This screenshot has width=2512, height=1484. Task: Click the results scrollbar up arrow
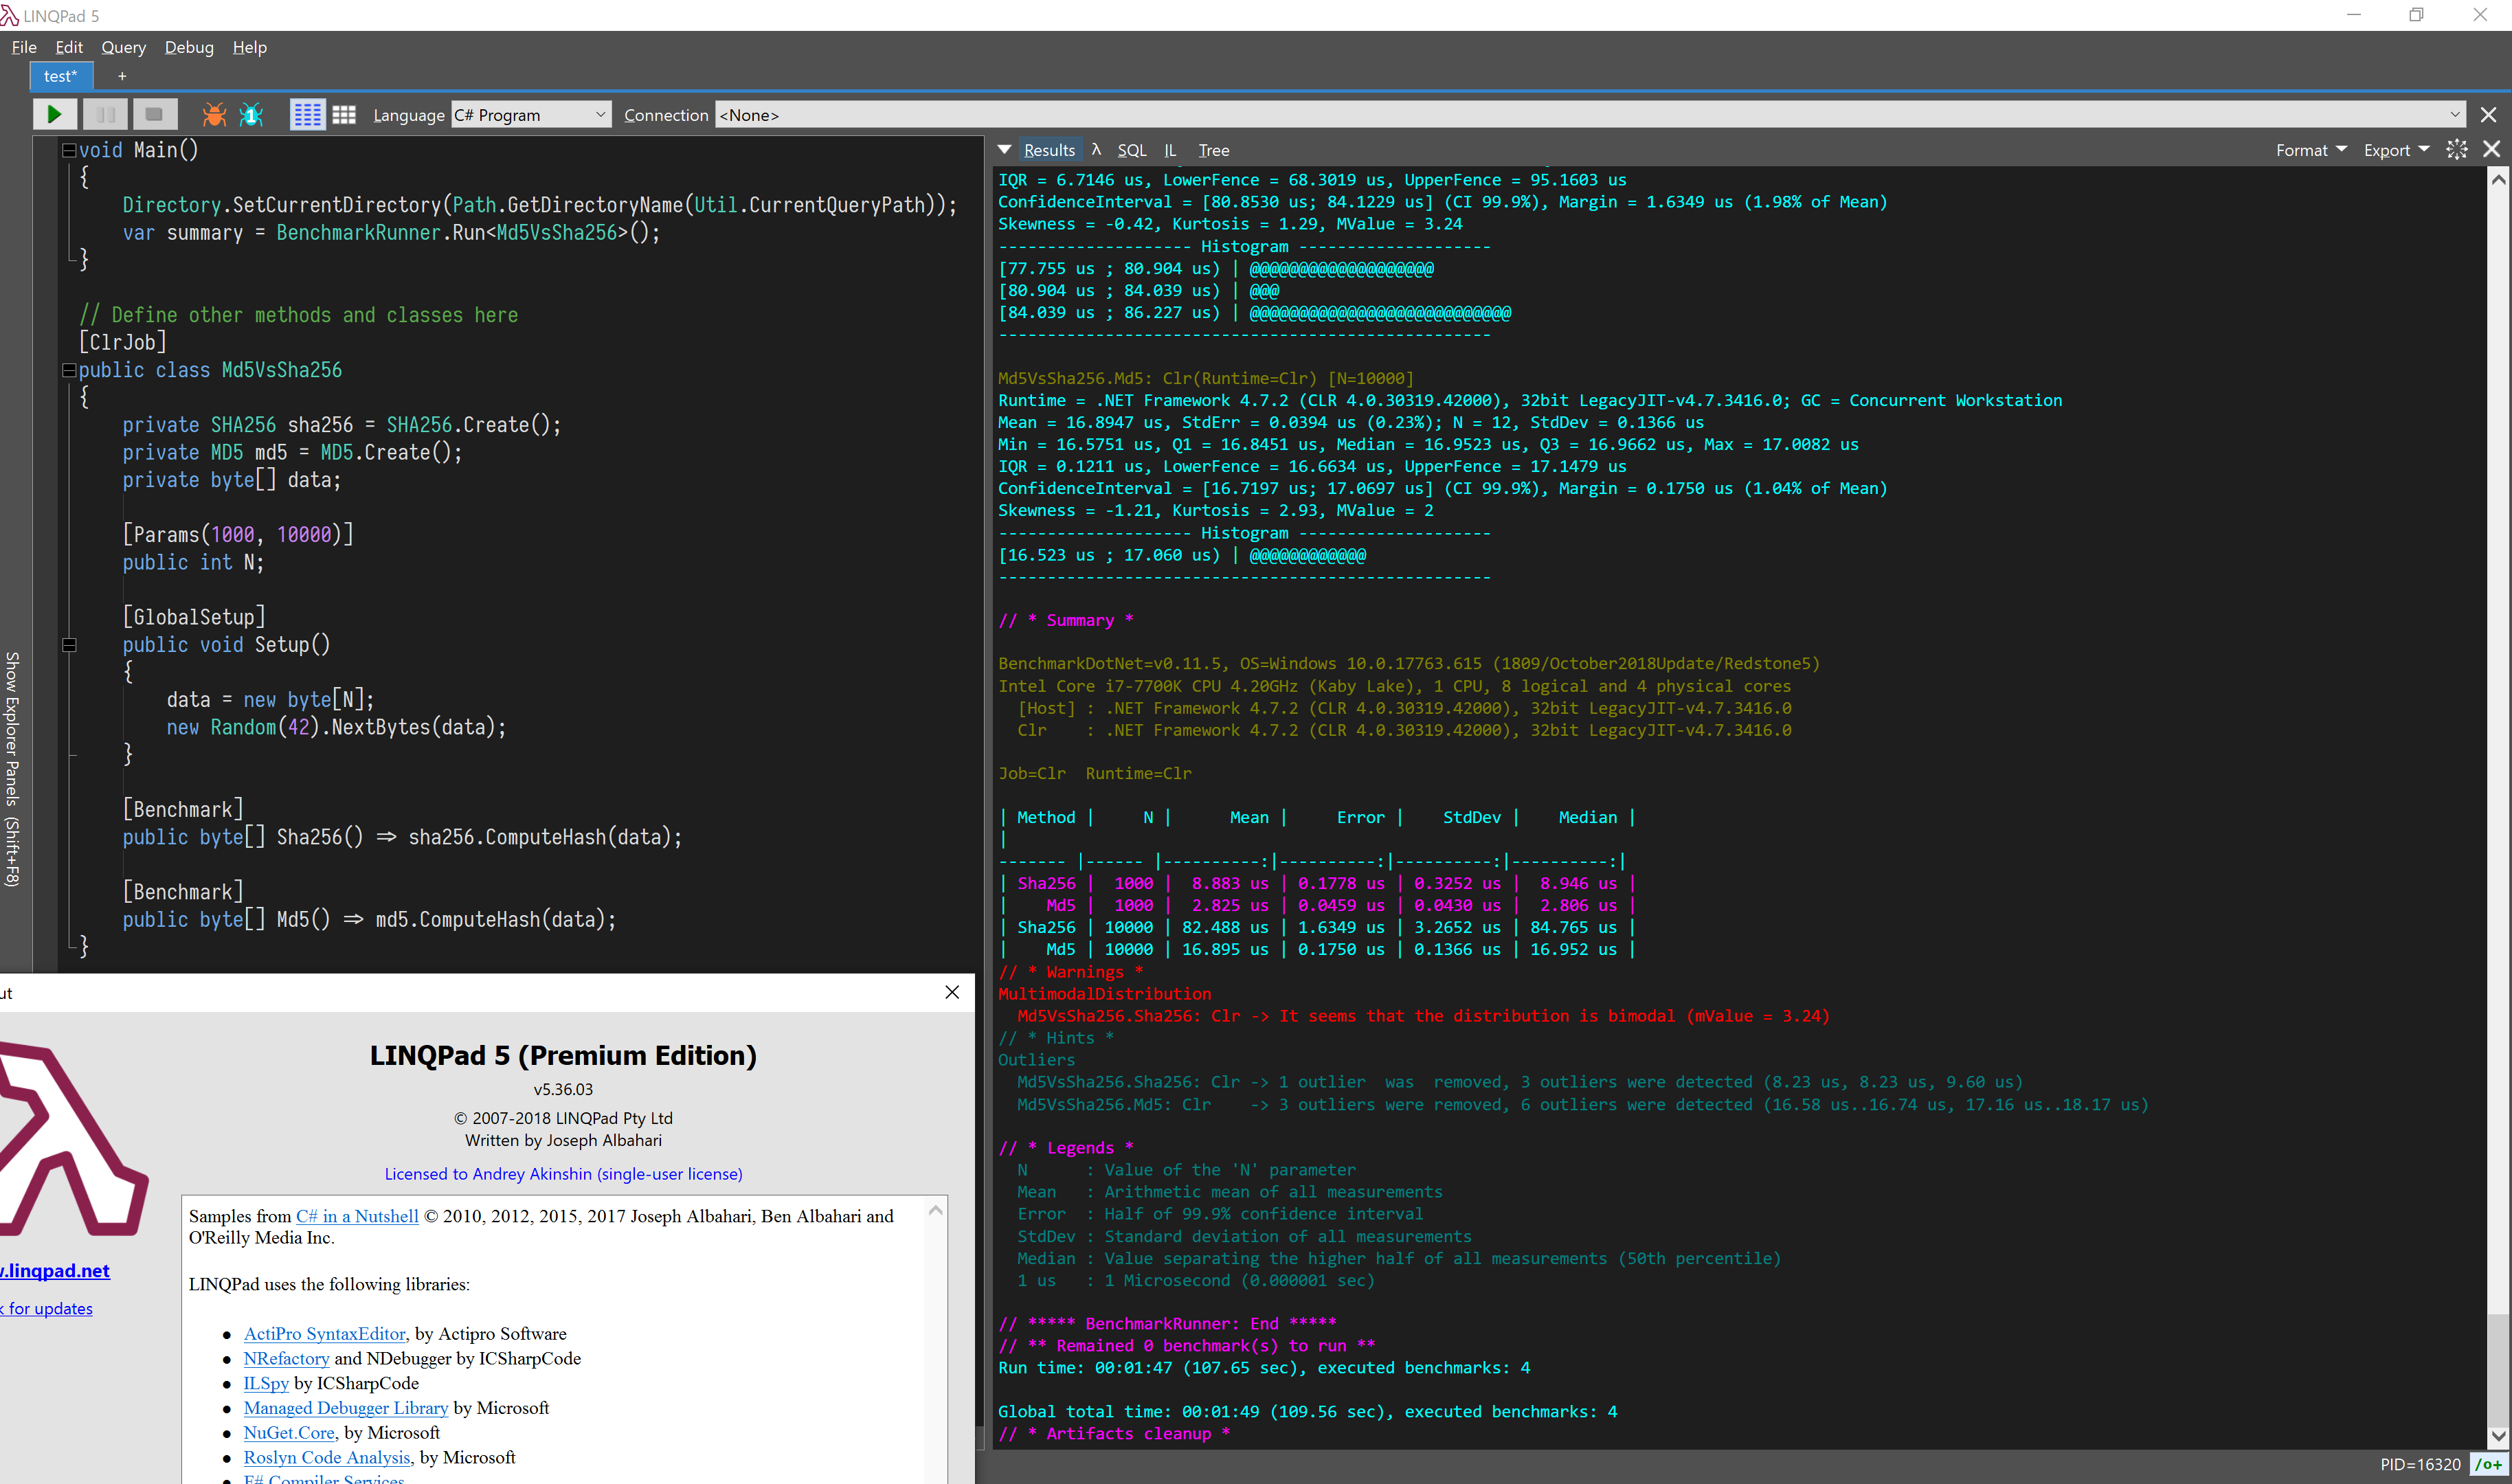coord(2498,180)
